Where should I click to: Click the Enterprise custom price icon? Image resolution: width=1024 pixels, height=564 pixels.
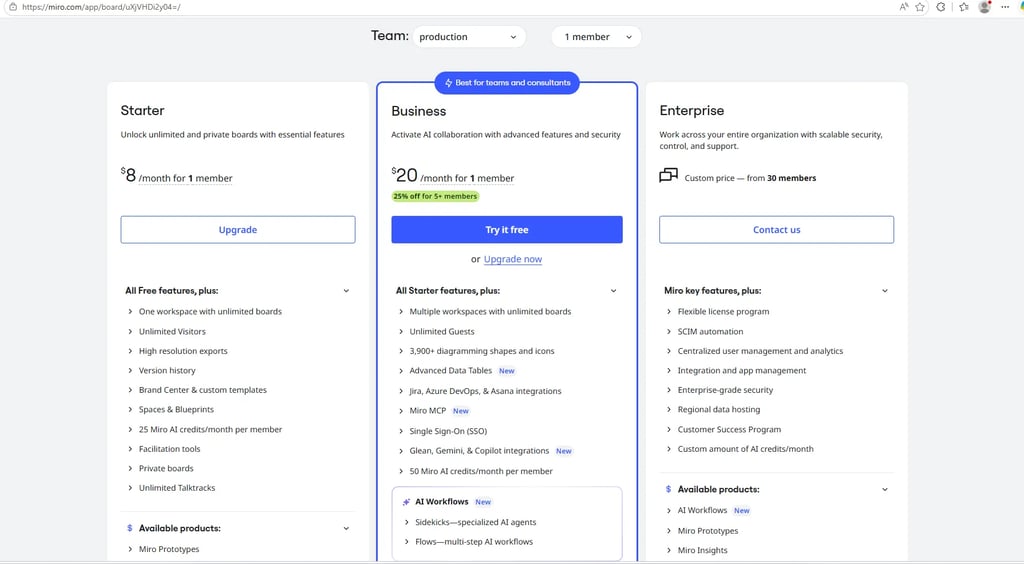click(x=668, y=175)
